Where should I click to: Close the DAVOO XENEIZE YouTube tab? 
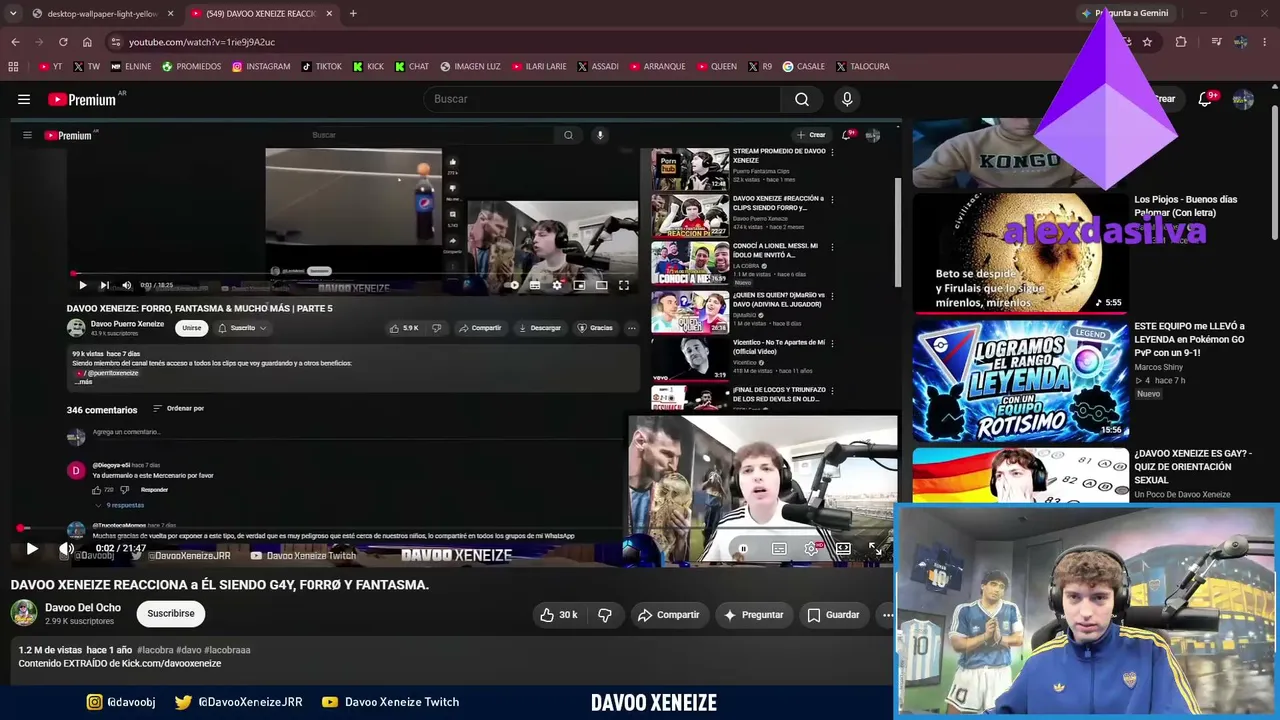pos(329,13)
